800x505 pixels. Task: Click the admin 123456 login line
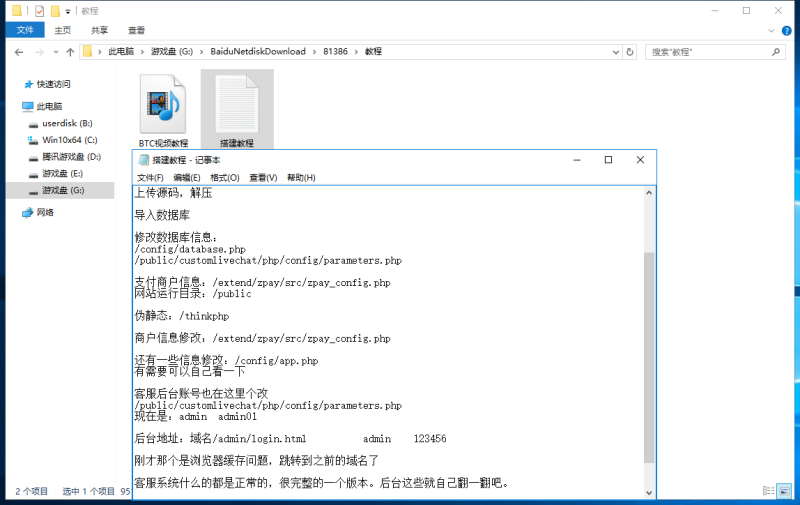click(x=290, y=438)
